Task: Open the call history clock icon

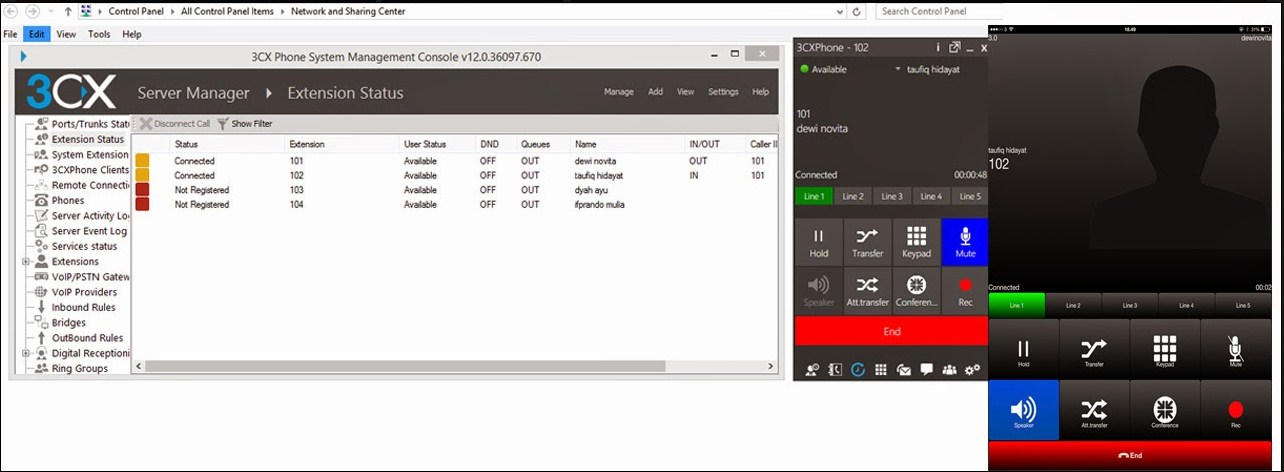Action: coord(858,369)
